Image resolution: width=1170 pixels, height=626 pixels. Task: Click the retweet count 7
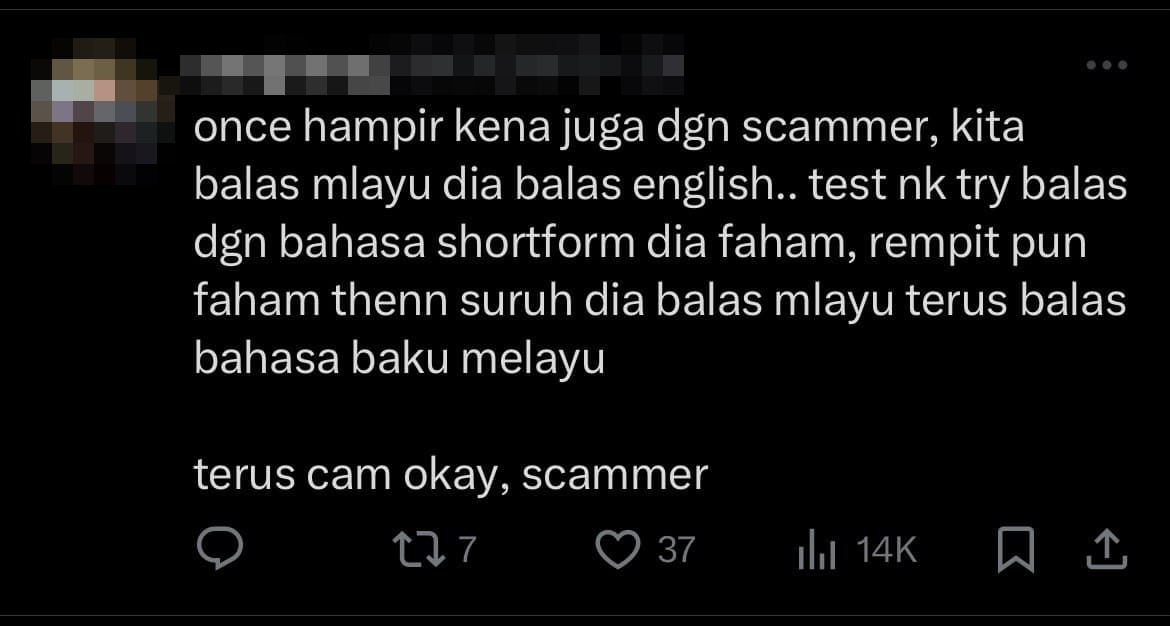click(466, 550)
